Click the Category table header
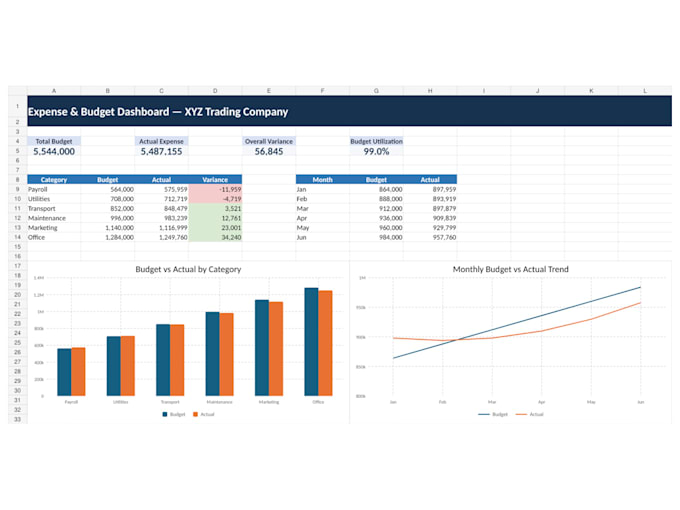The height and width of the screenshot is (510, 680). click(54, 180)
